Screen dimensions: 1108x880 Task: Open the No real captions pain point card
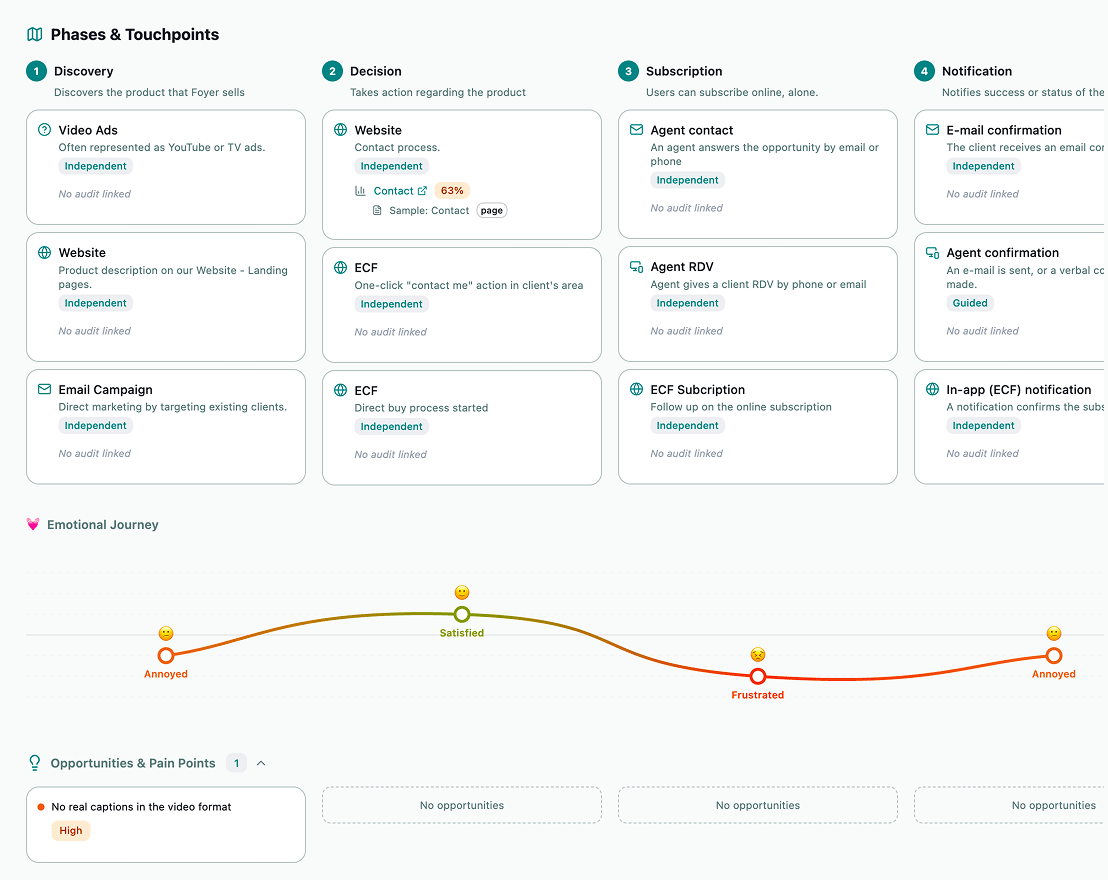(x=166, y=825)
